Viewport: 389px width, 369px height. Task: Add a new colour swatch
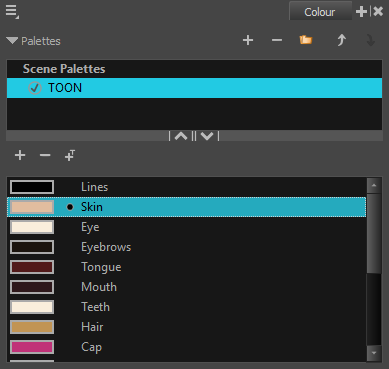click(20, 155)
